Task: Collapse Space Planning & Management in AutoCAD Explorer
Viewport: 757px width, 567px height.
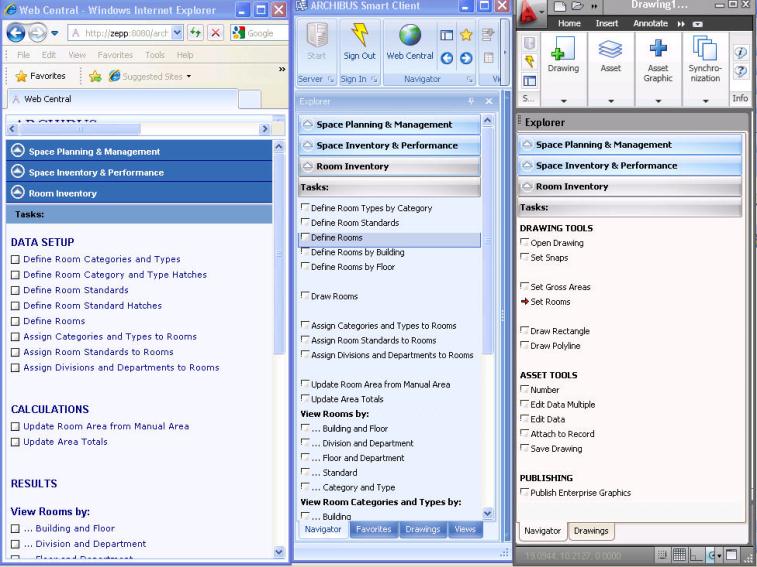Action: [x=527, y=144]
